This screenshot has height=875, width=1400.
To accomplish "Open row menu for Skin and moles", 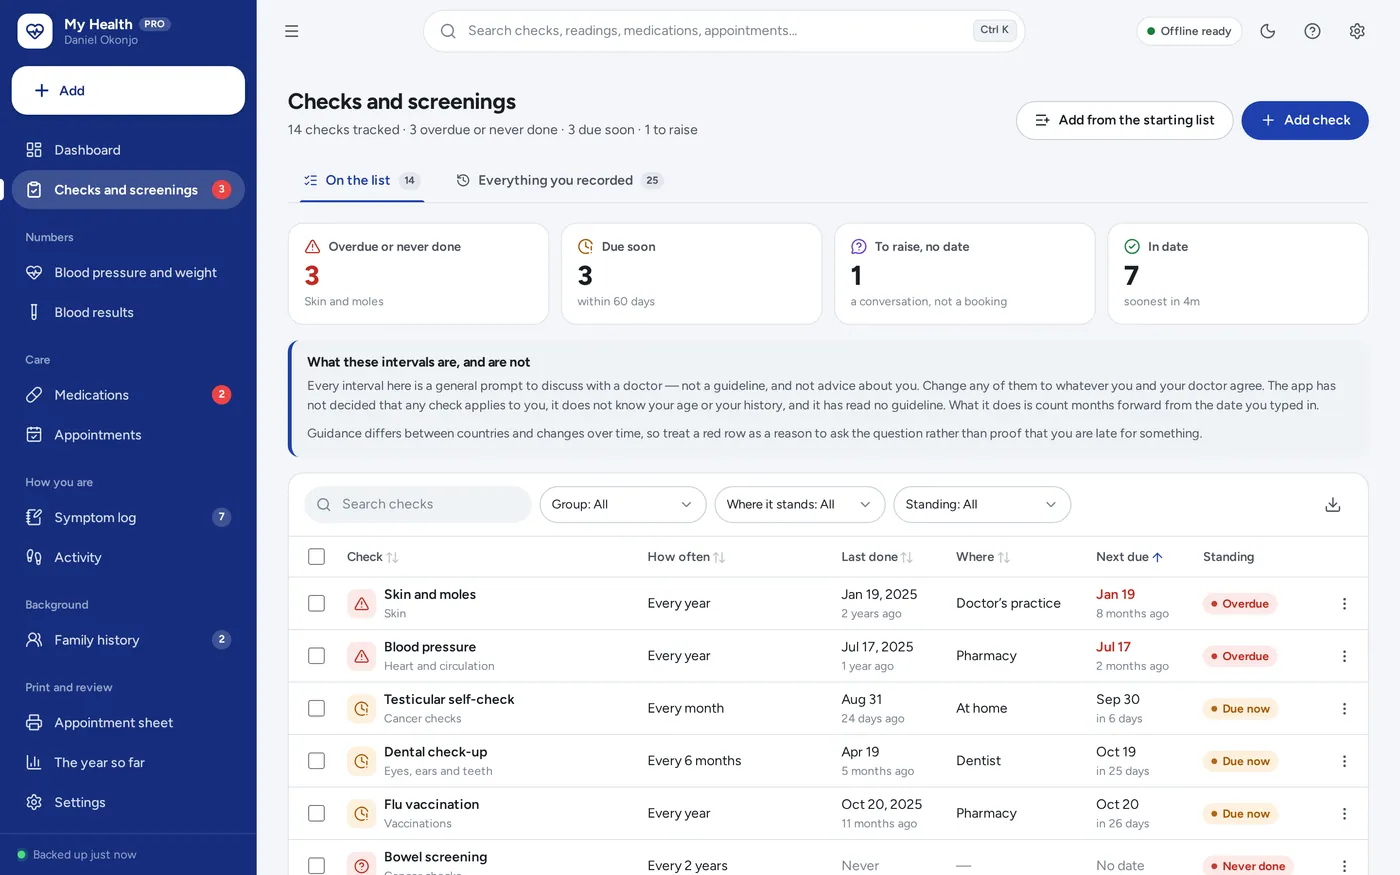I will click(x=1344, y=604).
